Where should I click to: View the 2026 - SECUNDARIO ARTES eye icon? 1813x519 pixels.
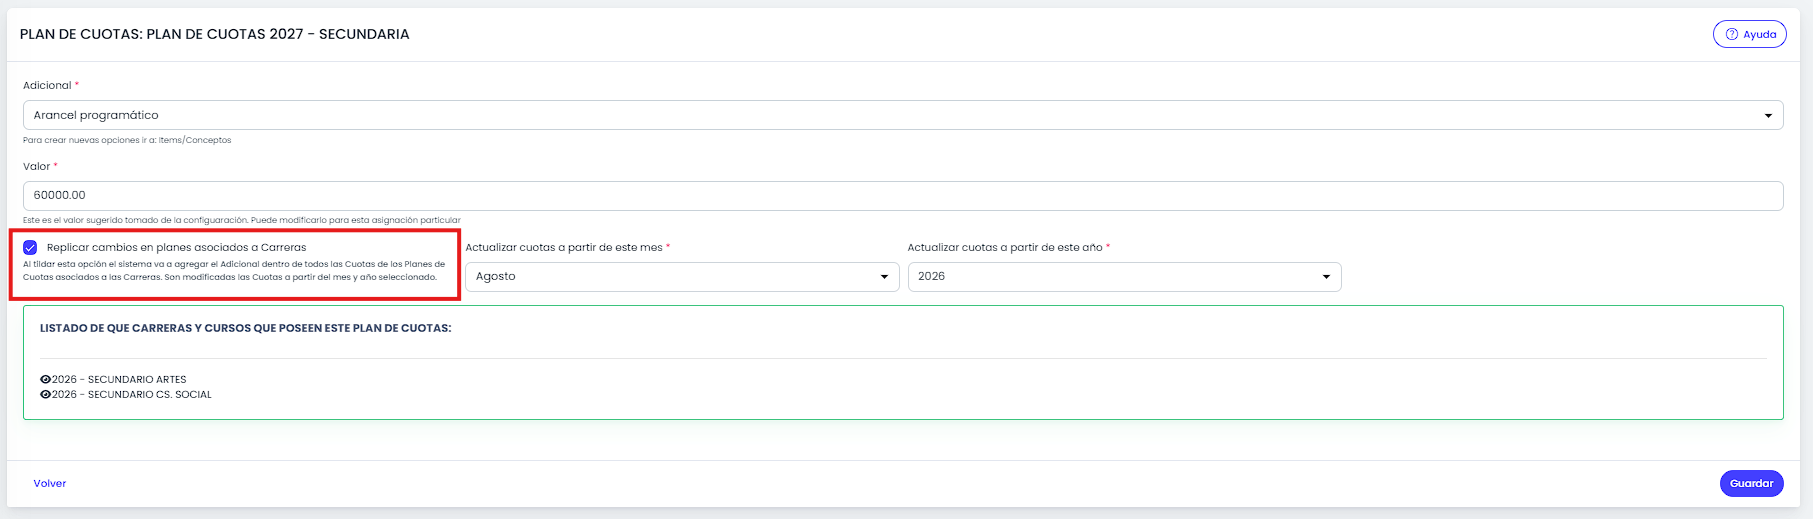click(45, 380)
